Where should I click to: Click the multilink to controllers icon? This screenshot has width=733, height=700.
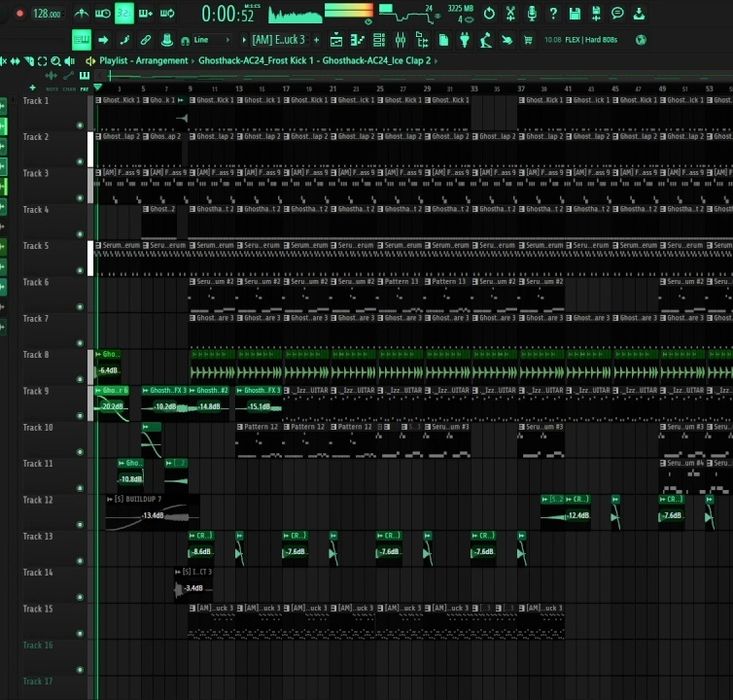click(145, 40)
